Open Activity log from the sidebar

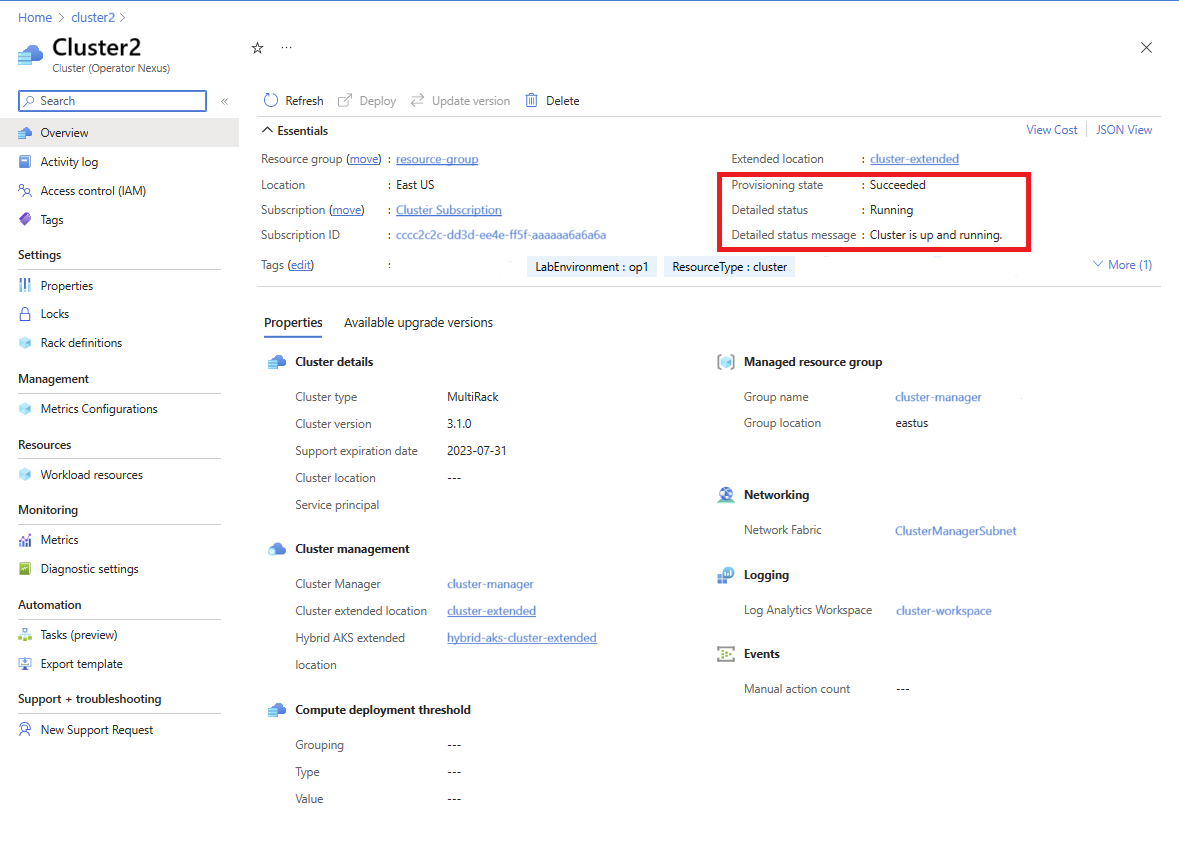click(69, 162)
